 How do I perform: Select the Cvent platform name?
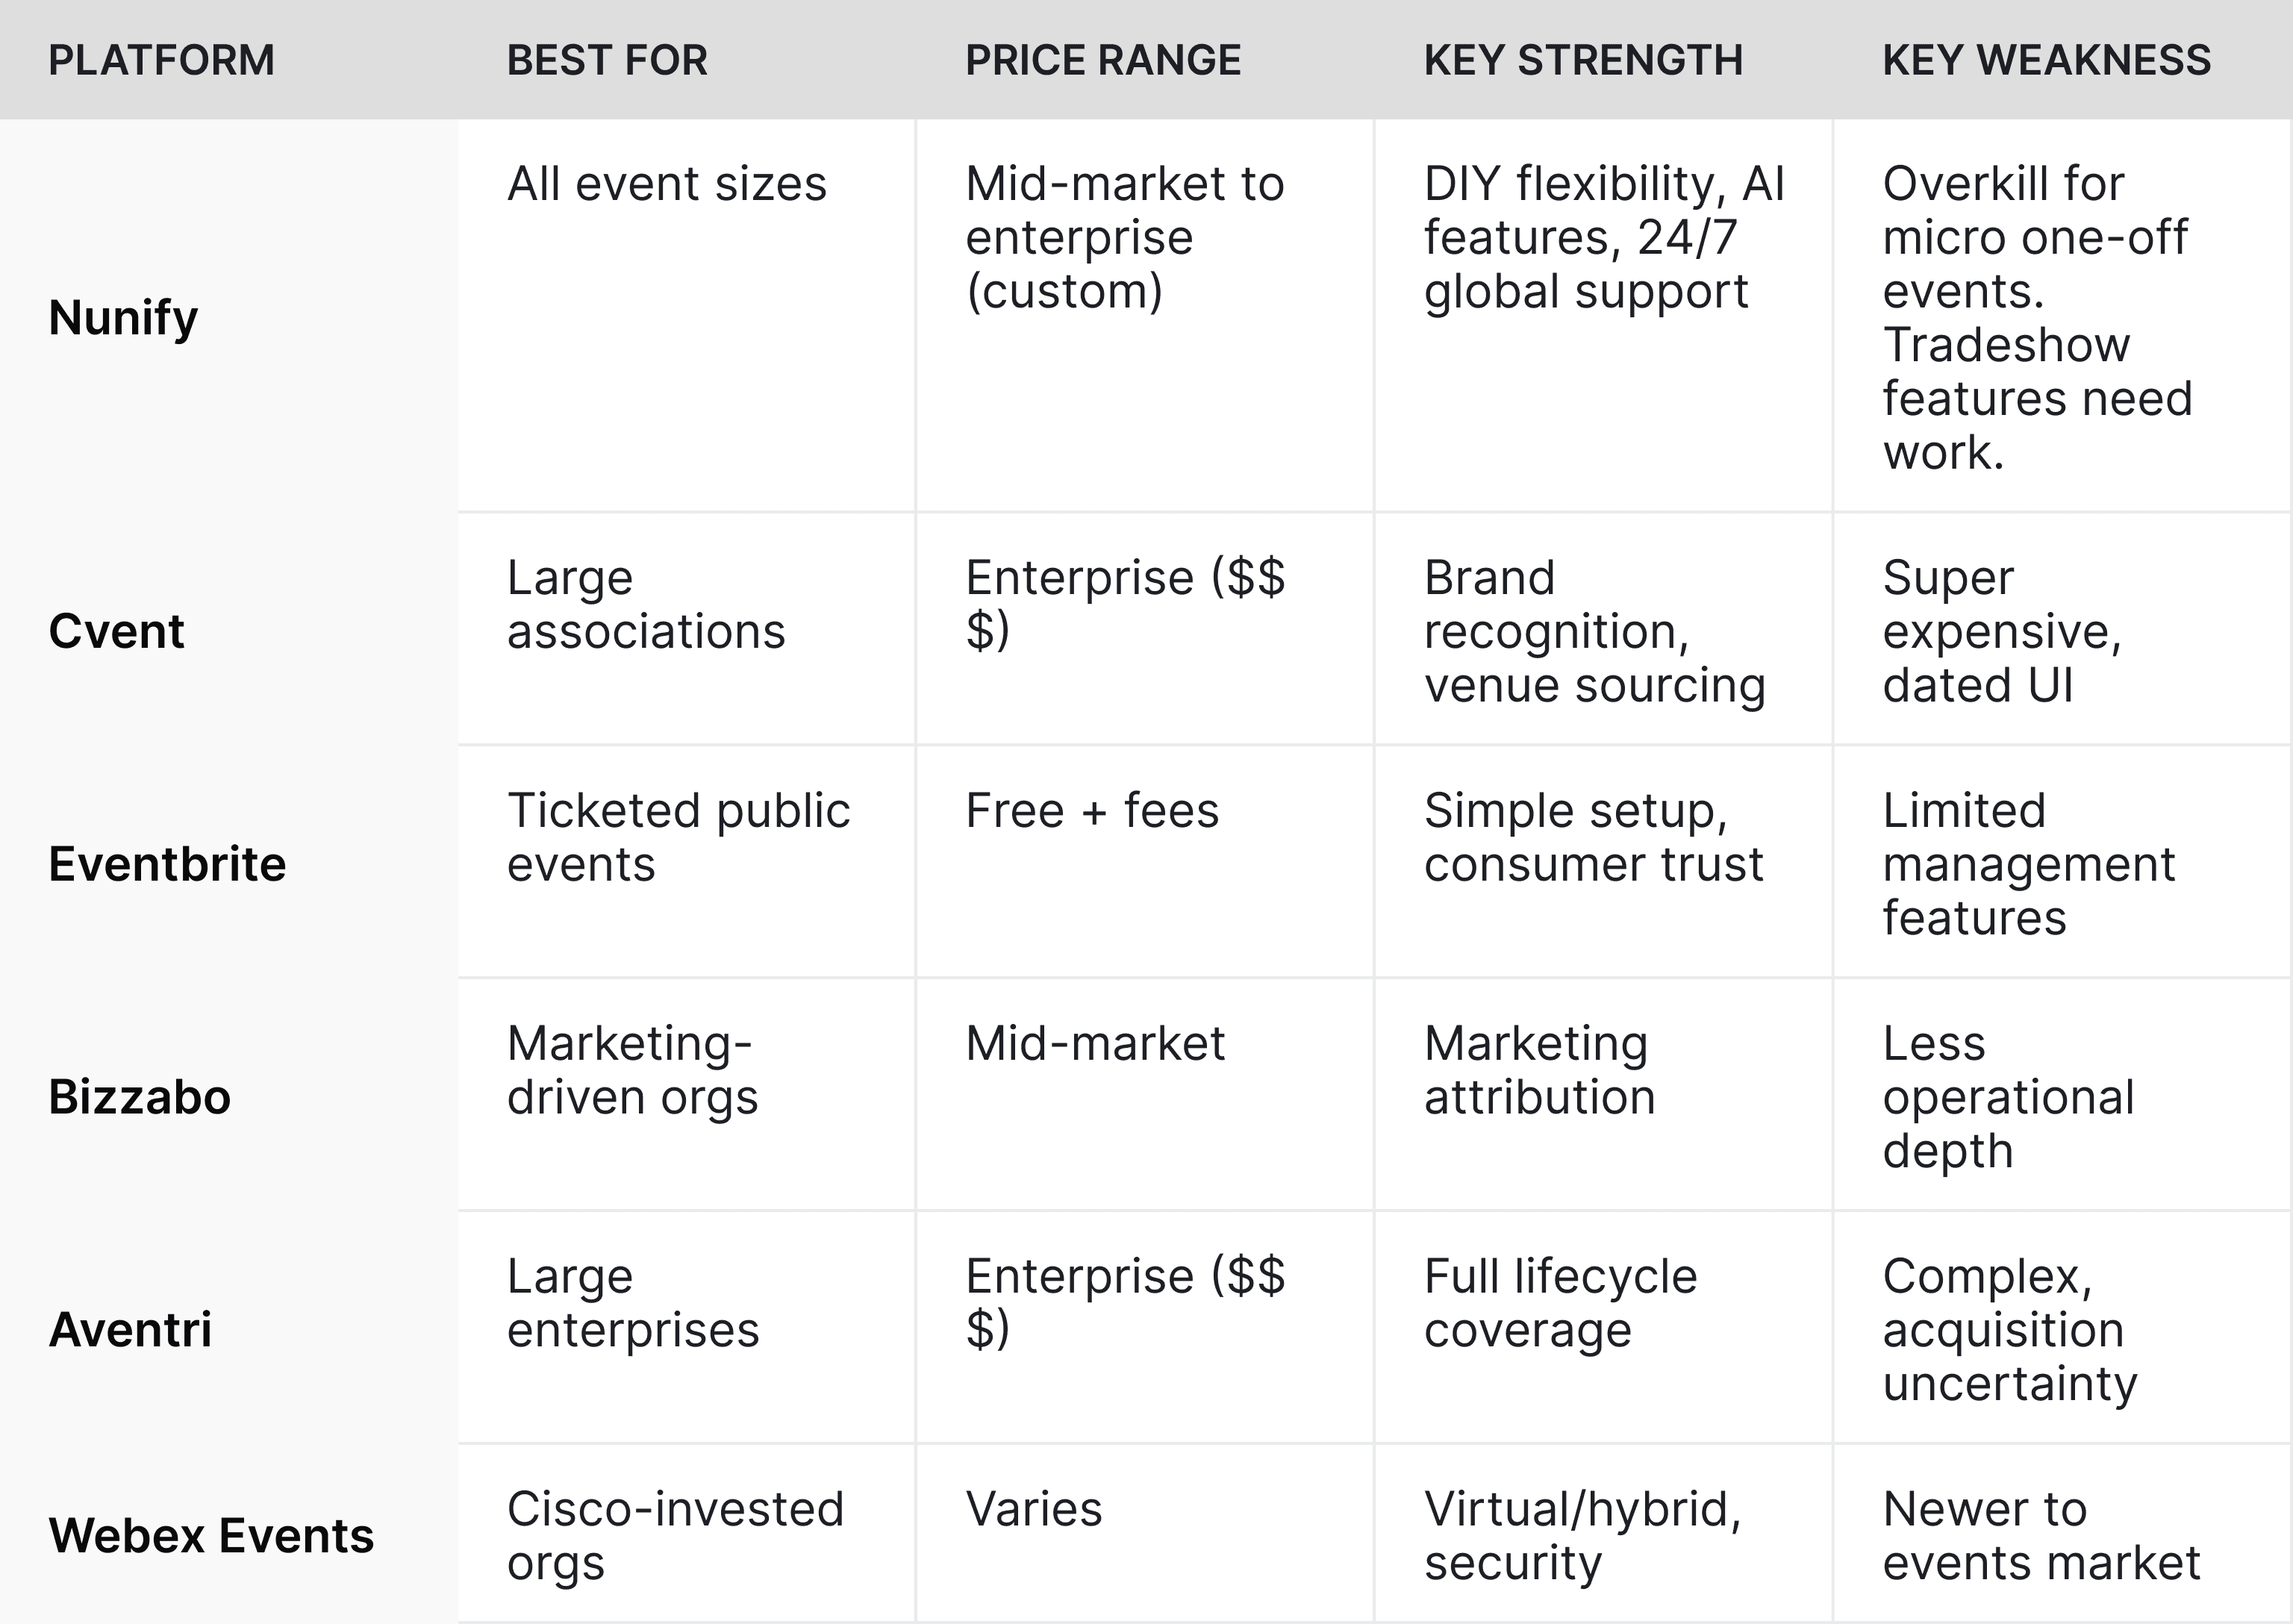click(x=116, y=631)
